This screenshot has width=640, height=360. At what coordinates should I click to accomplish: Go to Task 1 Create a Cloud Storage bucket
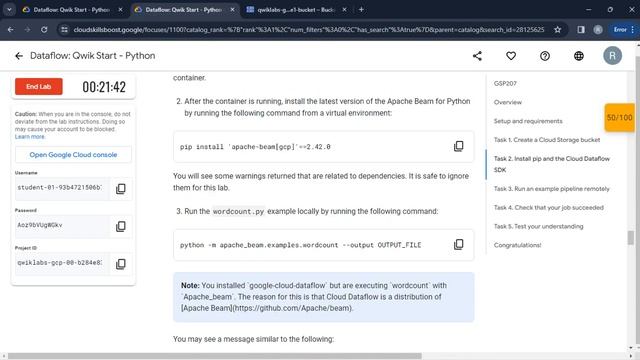(x=547, y=140)
